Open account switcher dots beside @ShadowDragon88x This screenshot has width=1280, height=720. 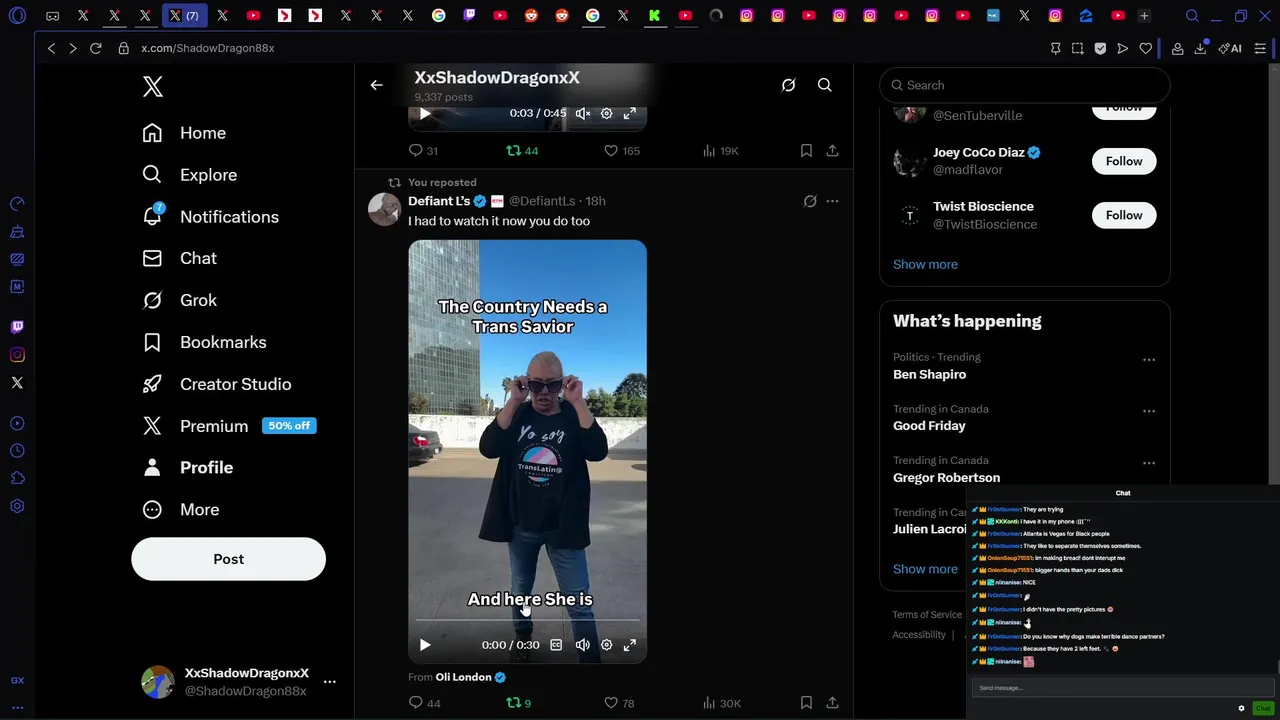[x=330, y=682]
